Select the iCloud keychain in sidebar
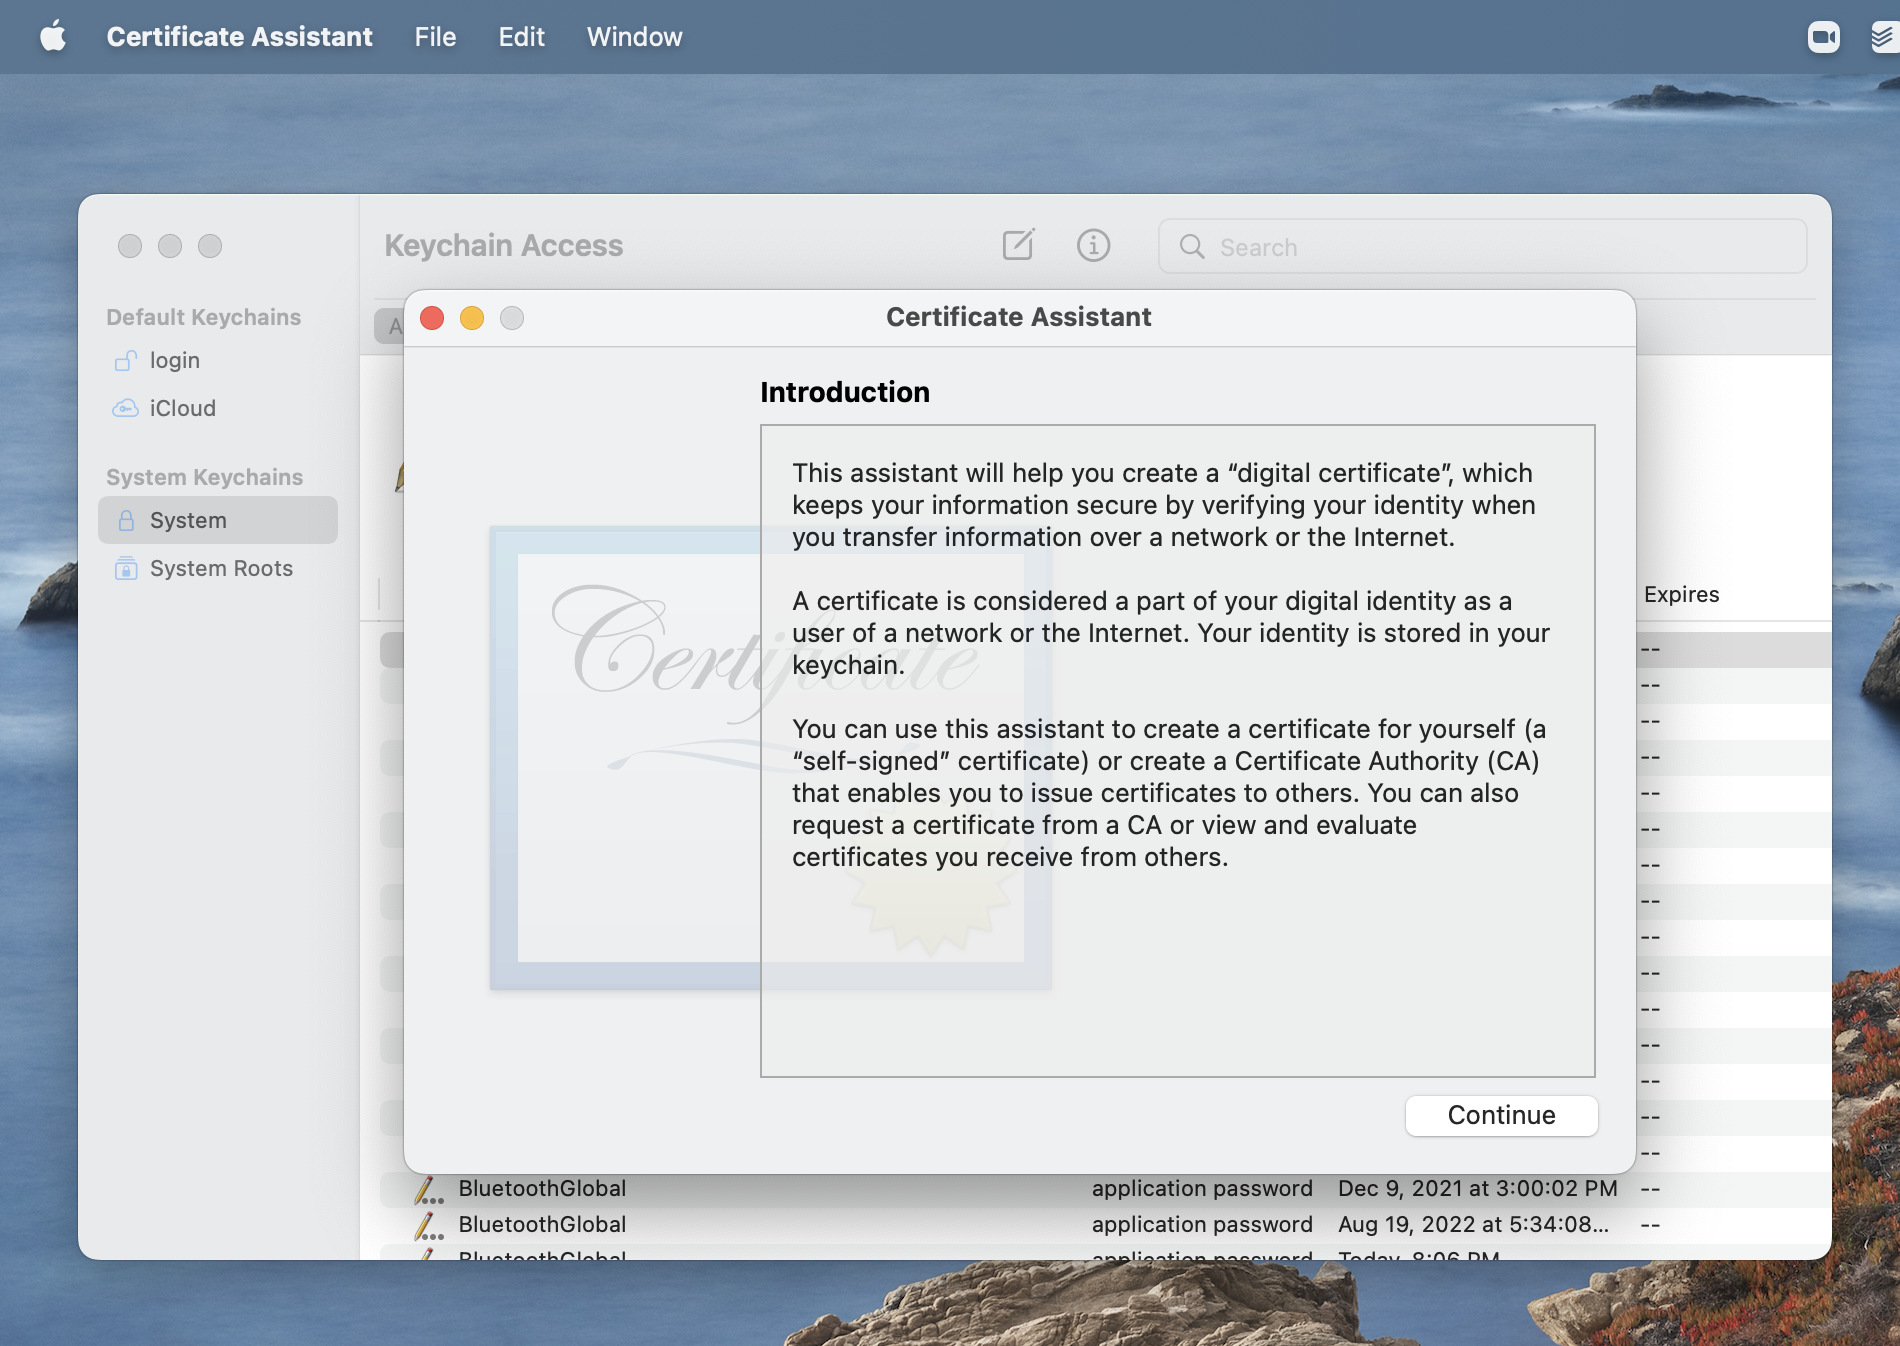1900x1346 pixels. pyautogui.click(x=218, y=408)
